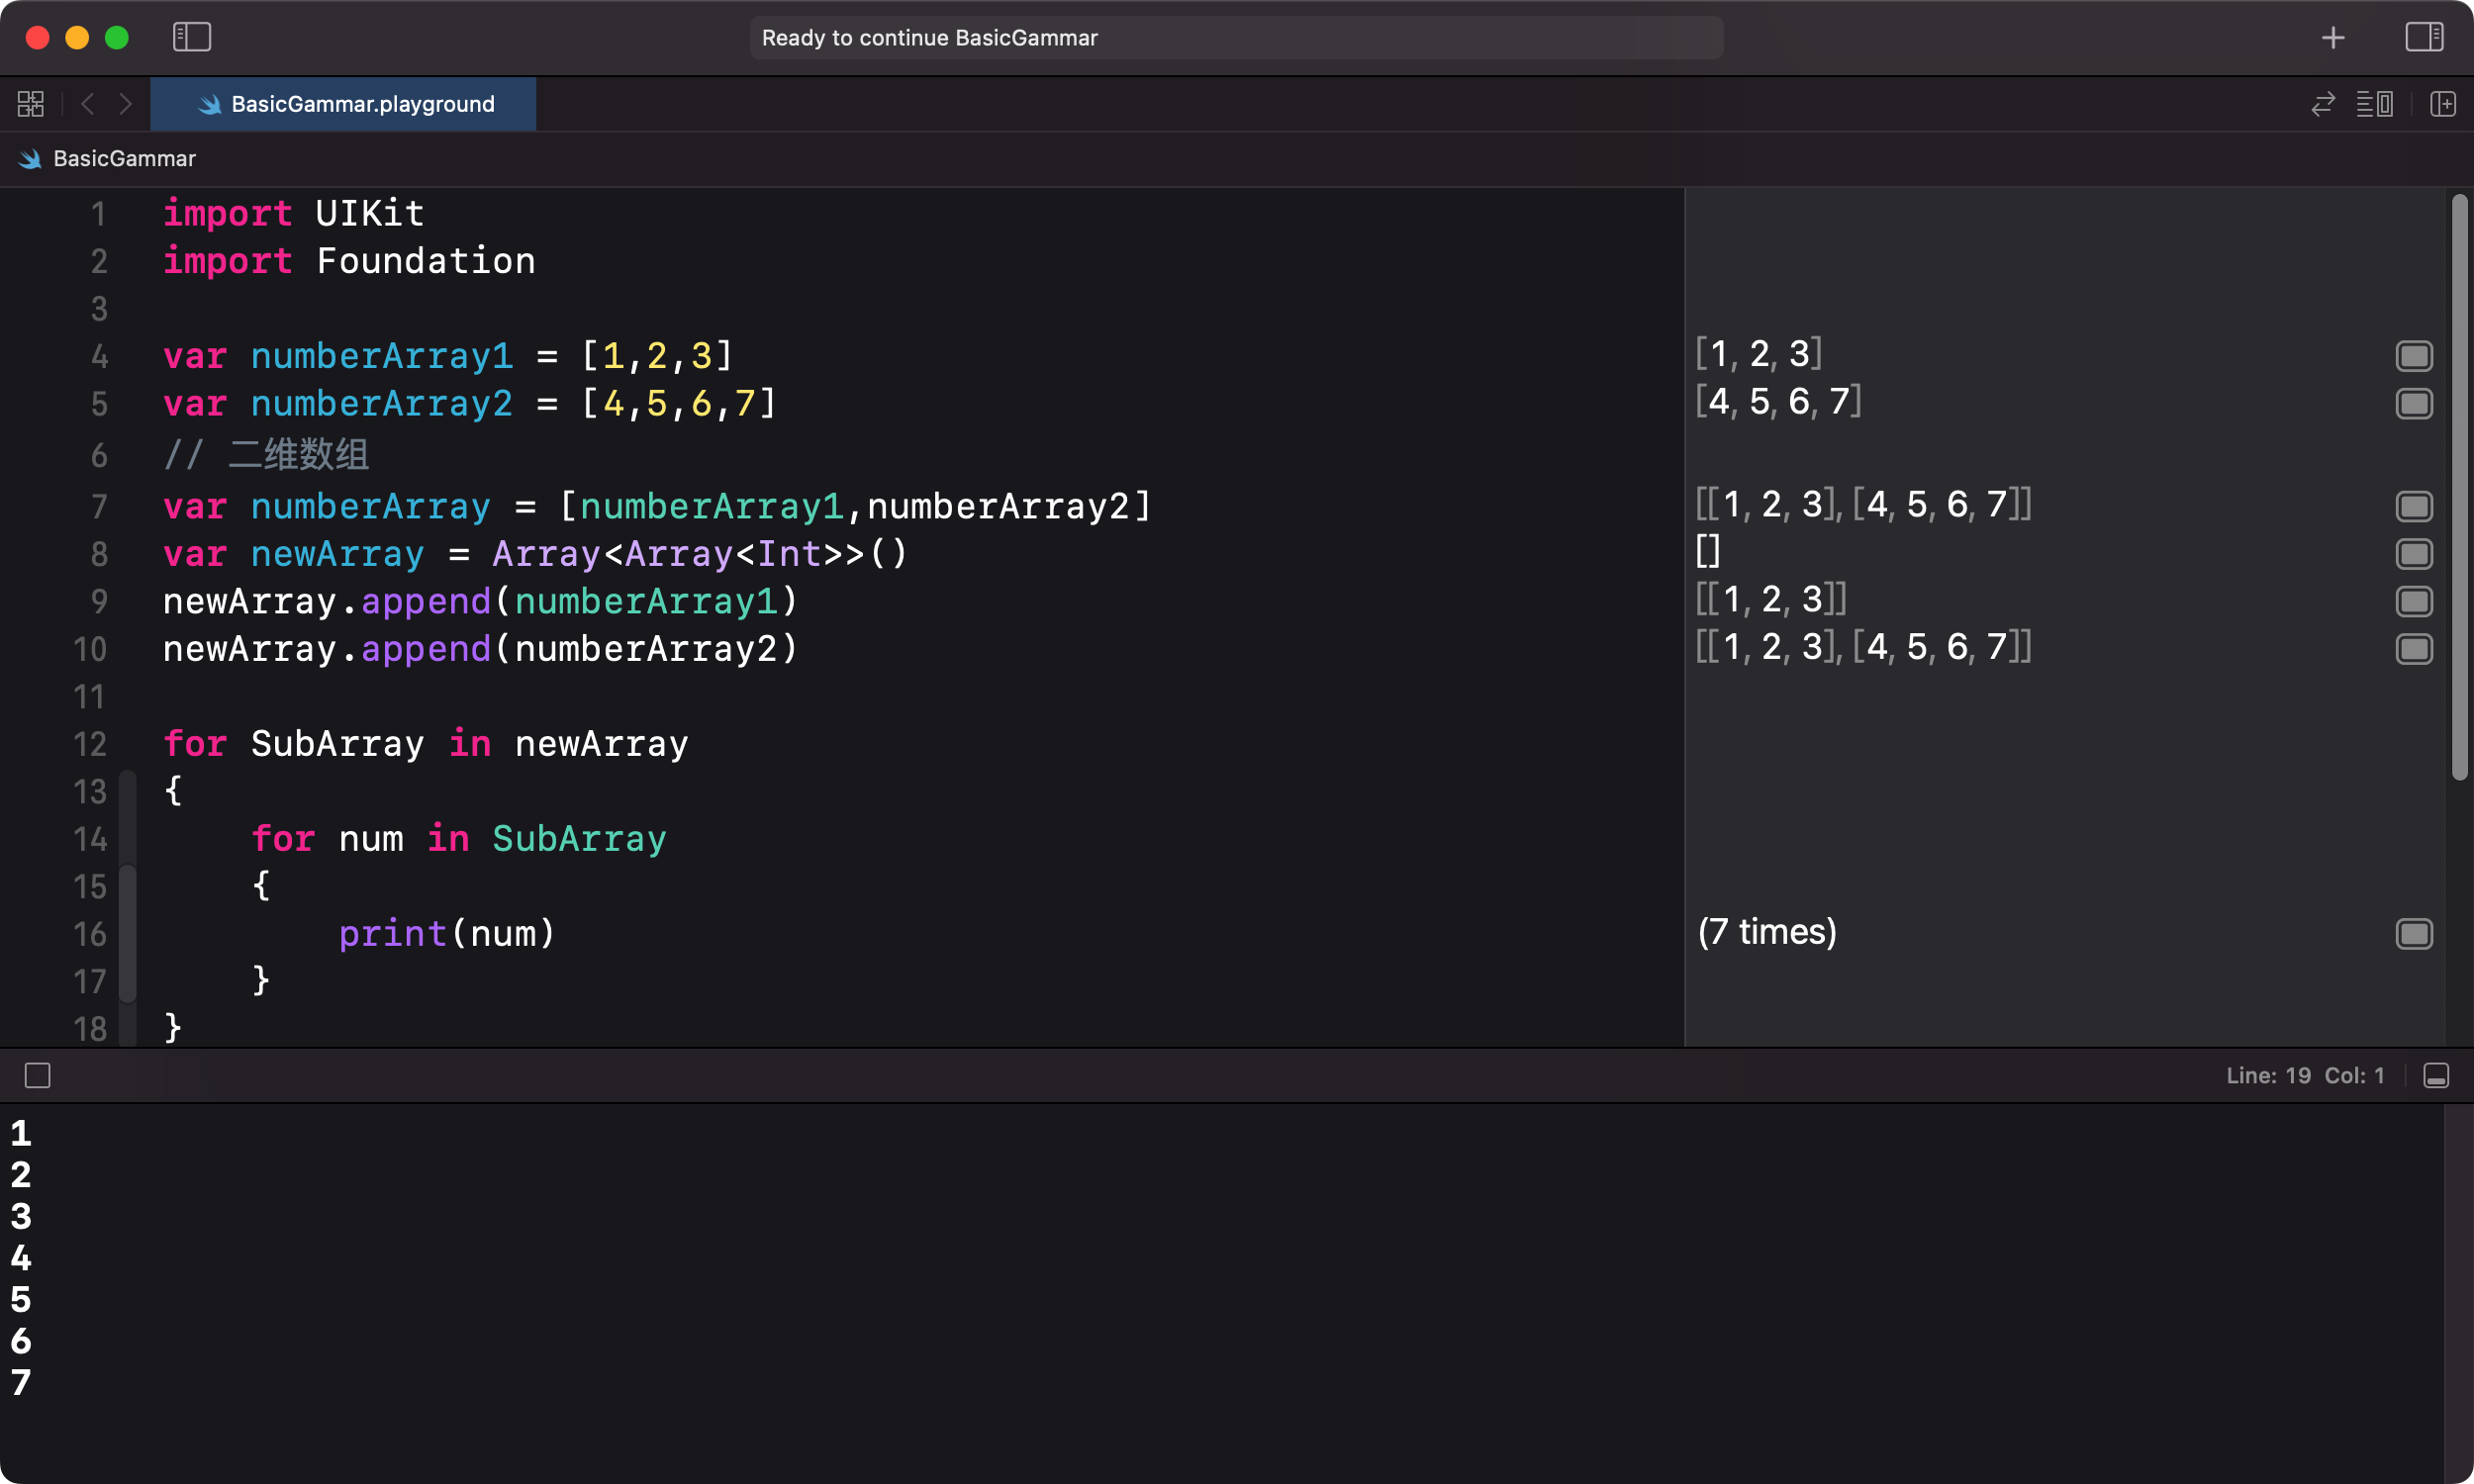This screenshot has width=2474, height=1484.
Task: Click the plus library button
Action: click(x=2333, y=38)
